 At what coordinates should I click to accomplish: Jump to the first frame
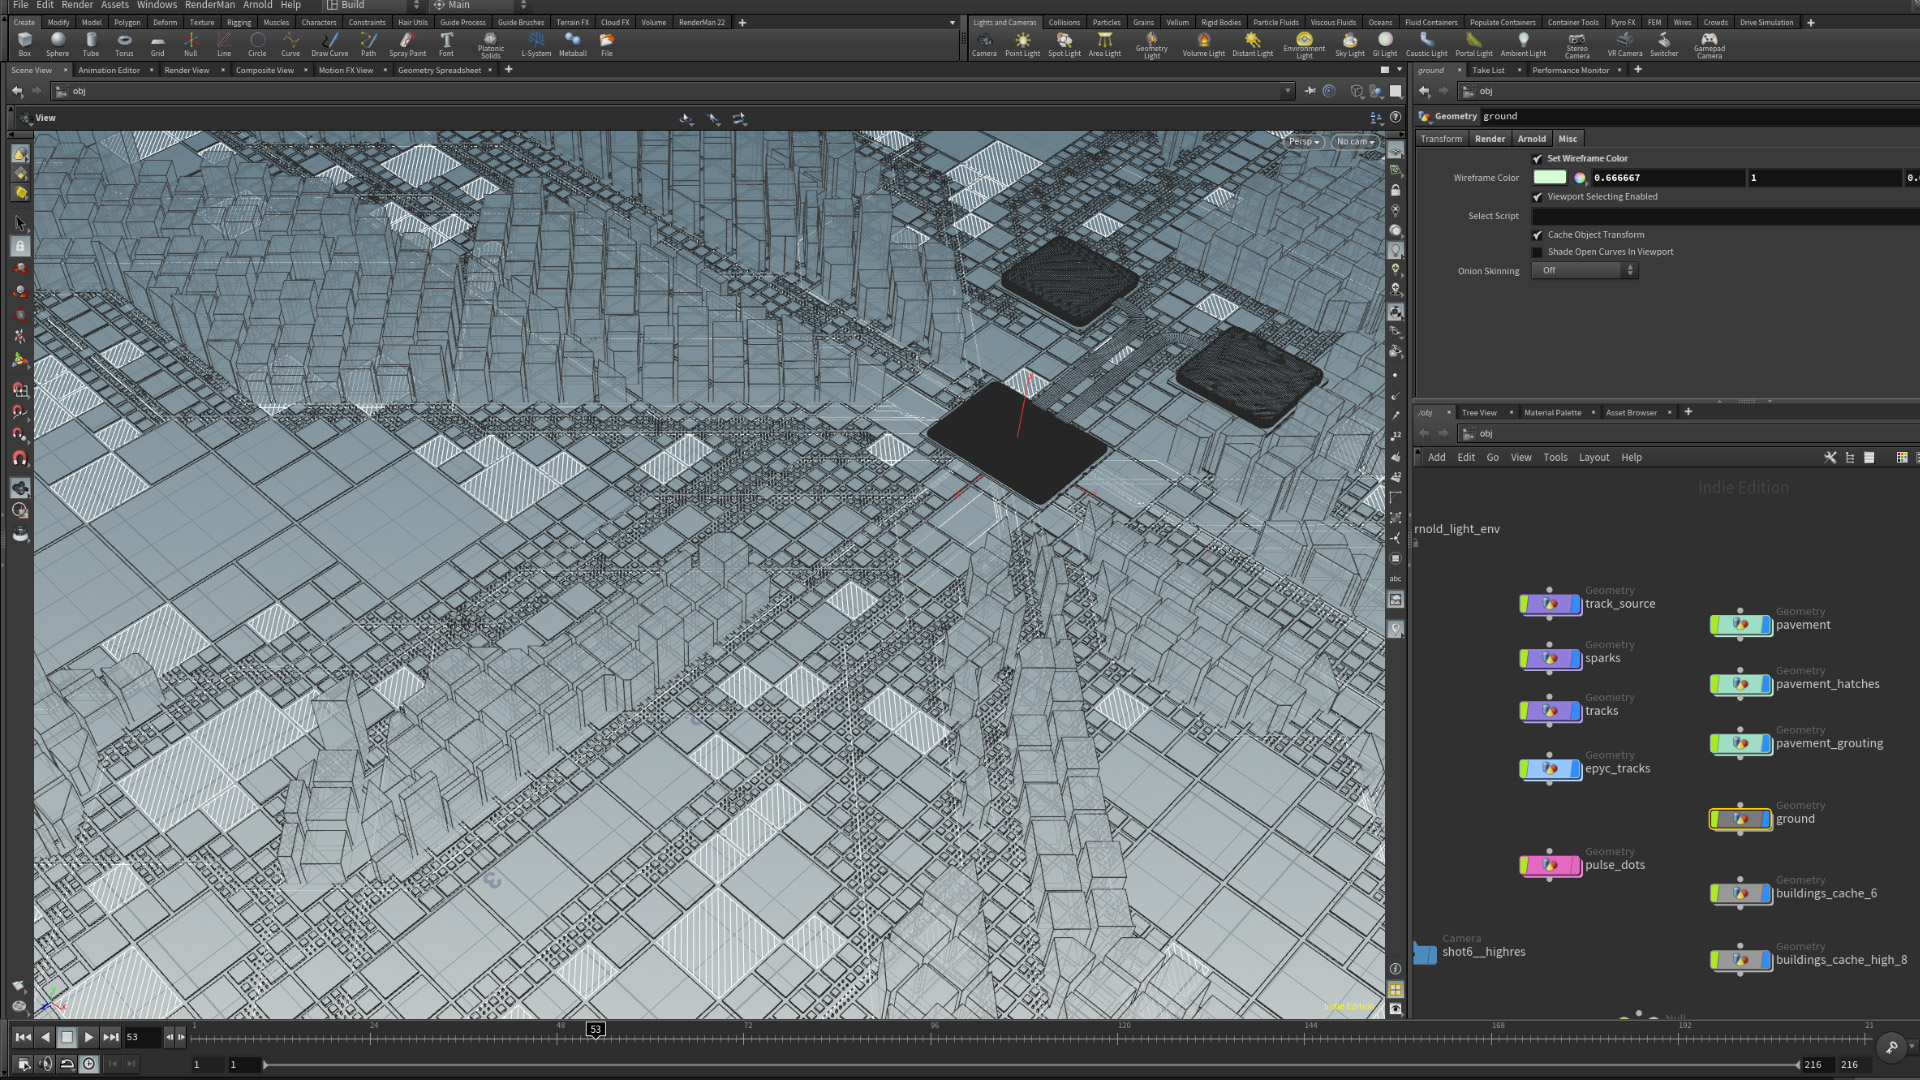tap(23, 1037)
